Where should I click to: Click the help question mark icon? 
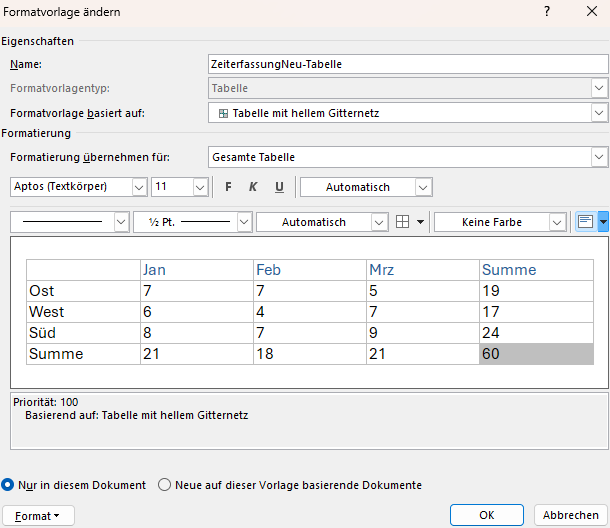(547, 11)
